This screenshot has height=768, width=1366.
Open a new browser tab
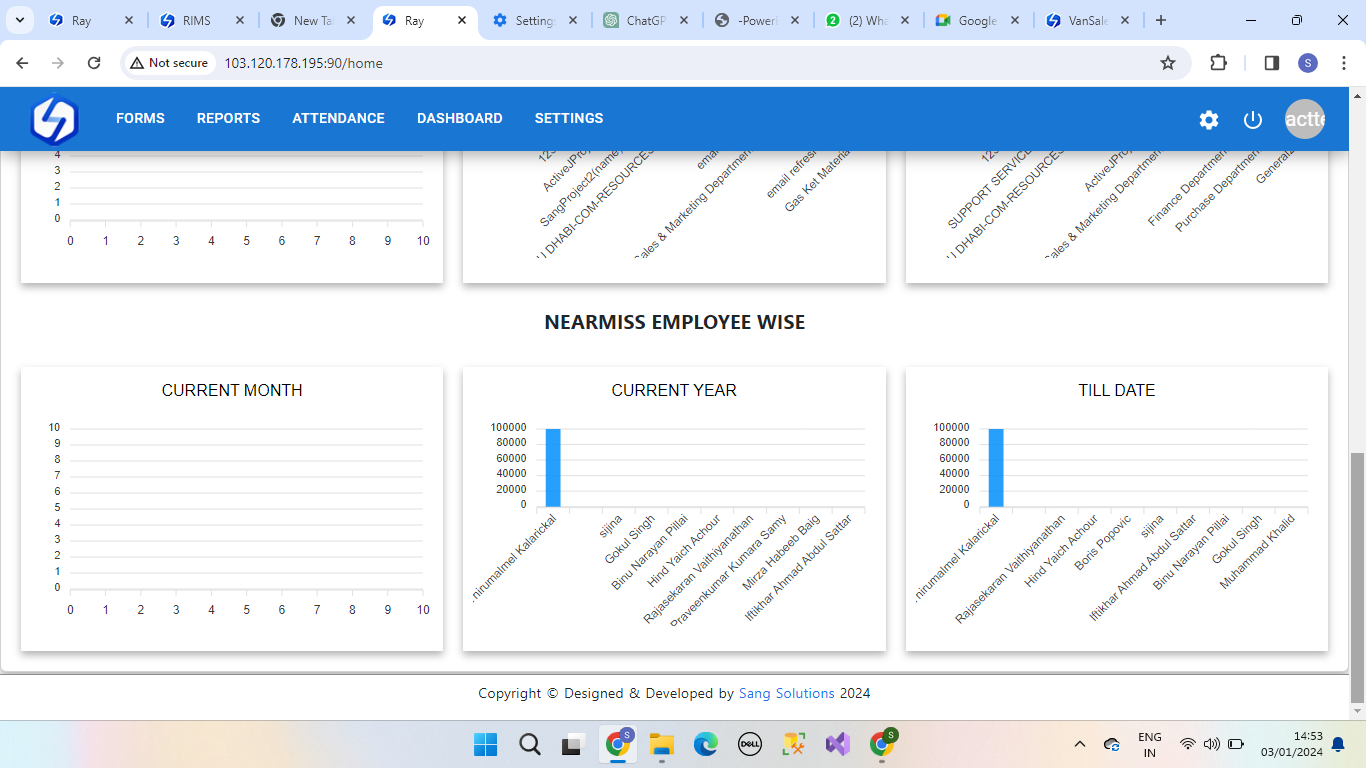click(x=1161, y=20)
